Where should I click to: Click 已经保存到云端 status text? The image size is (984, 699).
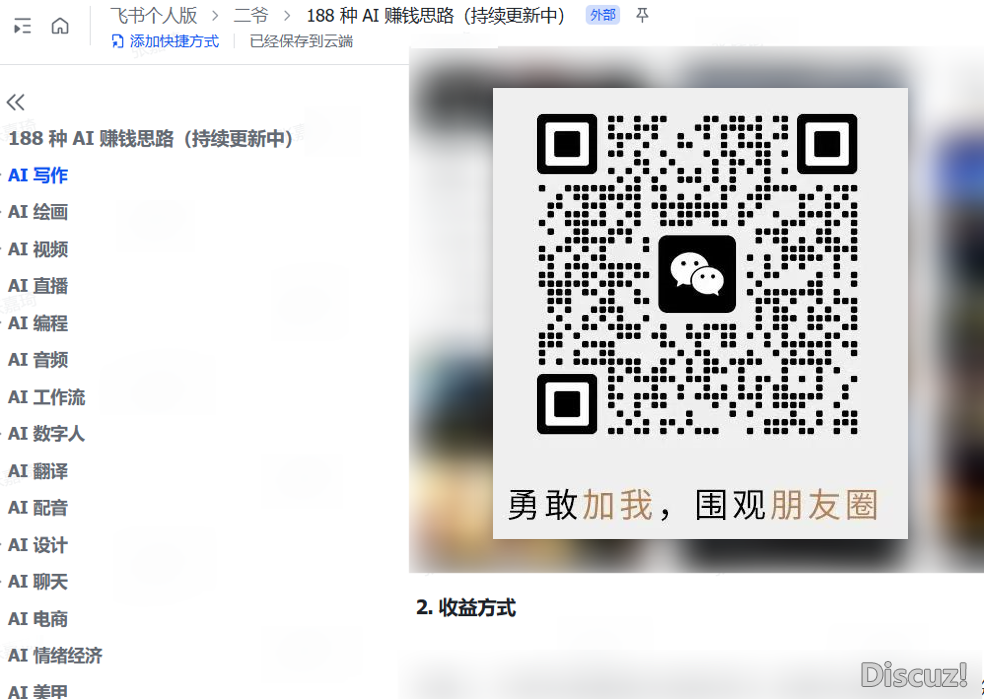pos(301,41)
